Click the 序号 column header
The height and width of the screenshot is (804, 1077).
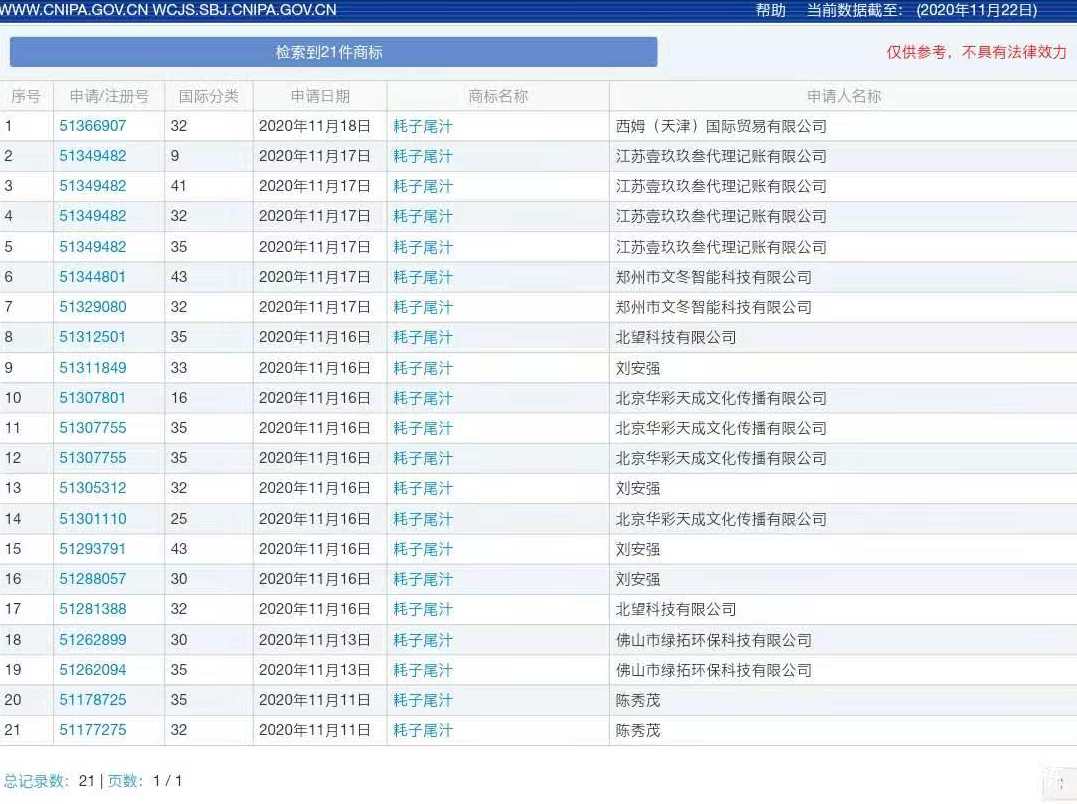coord(26,96)
